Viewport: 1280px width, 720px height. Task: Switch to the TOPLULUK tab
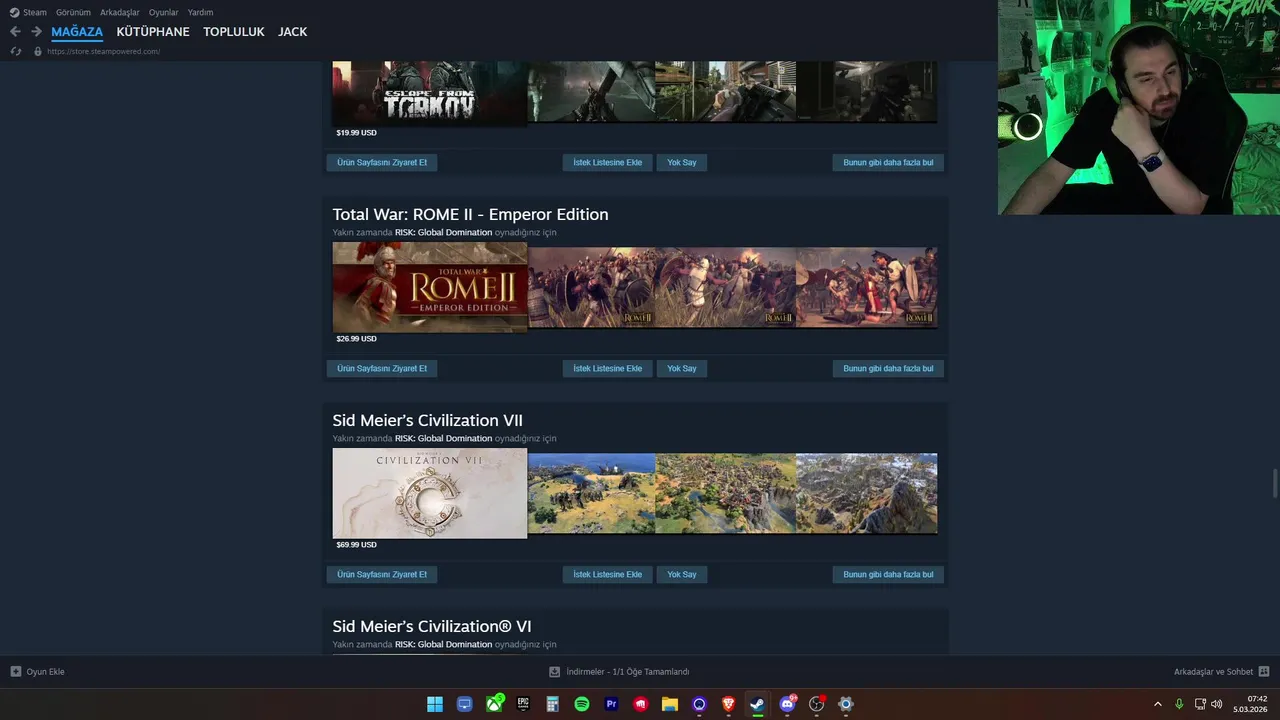234,32
